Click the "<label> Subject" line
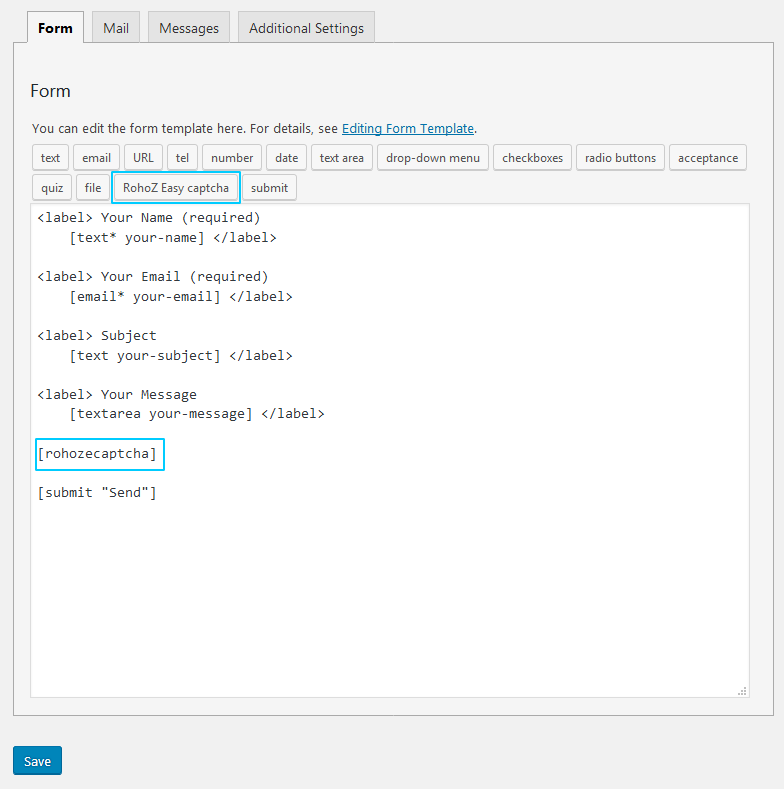The height and width of the screenshot is (789, 784). point(97,336)
